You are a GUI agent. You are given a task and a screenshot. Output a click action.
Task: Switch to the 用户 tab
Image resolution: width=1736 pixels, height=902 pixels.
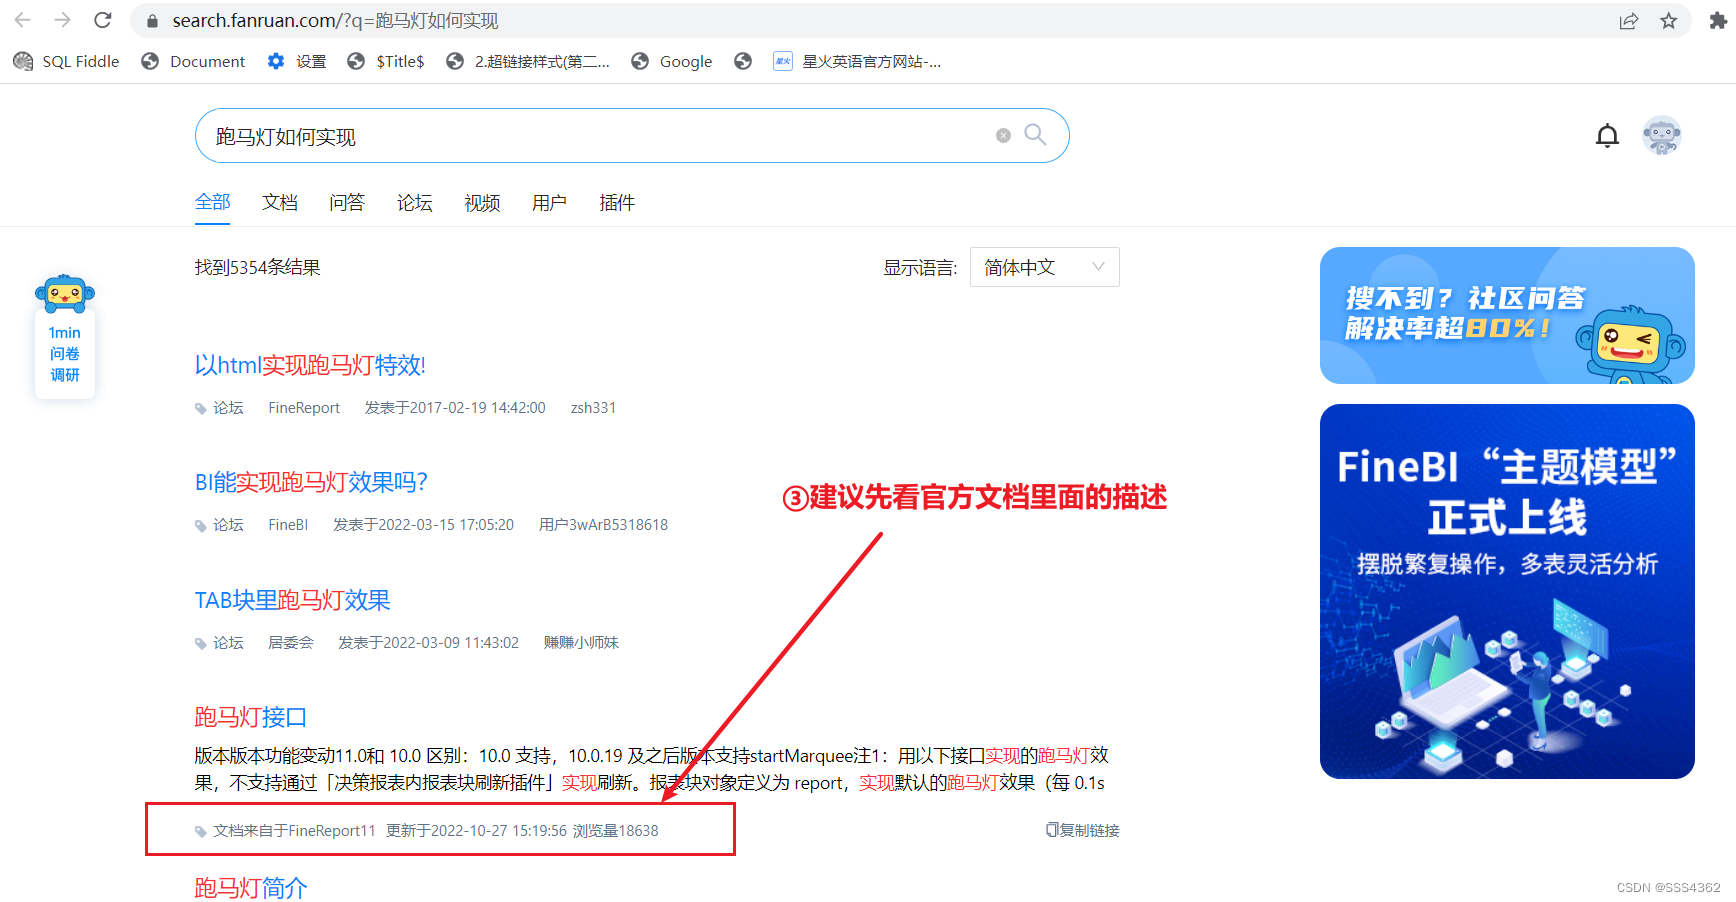click(x=550, y=203)
